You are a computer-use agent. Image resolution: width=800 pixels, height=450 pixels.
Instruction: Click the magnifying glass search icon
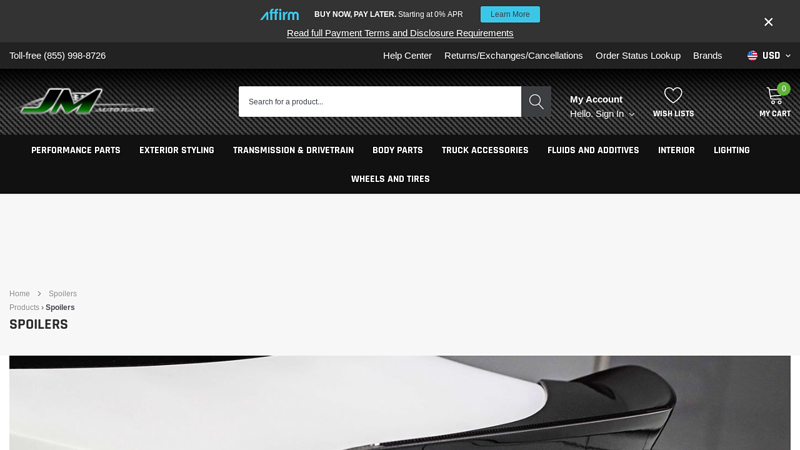click(536, 101)
